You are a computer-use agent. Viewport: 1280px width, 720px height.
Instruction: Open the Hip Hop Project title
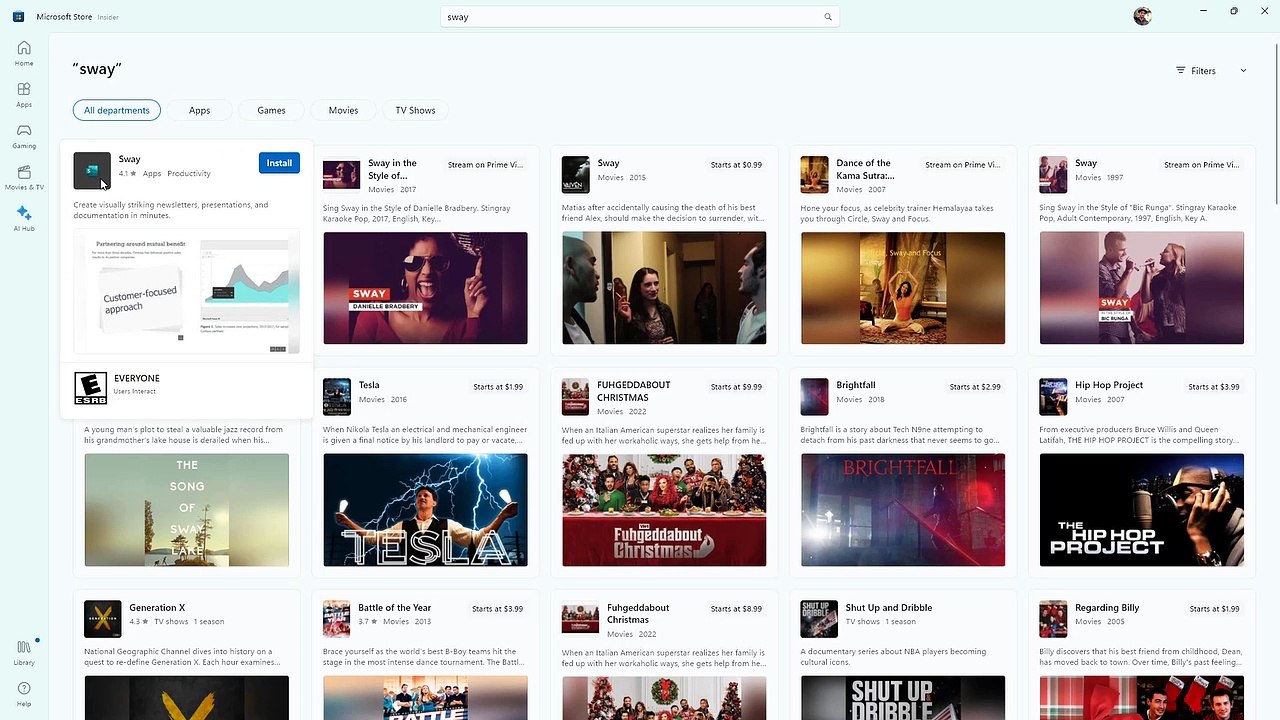(1109, 385)
